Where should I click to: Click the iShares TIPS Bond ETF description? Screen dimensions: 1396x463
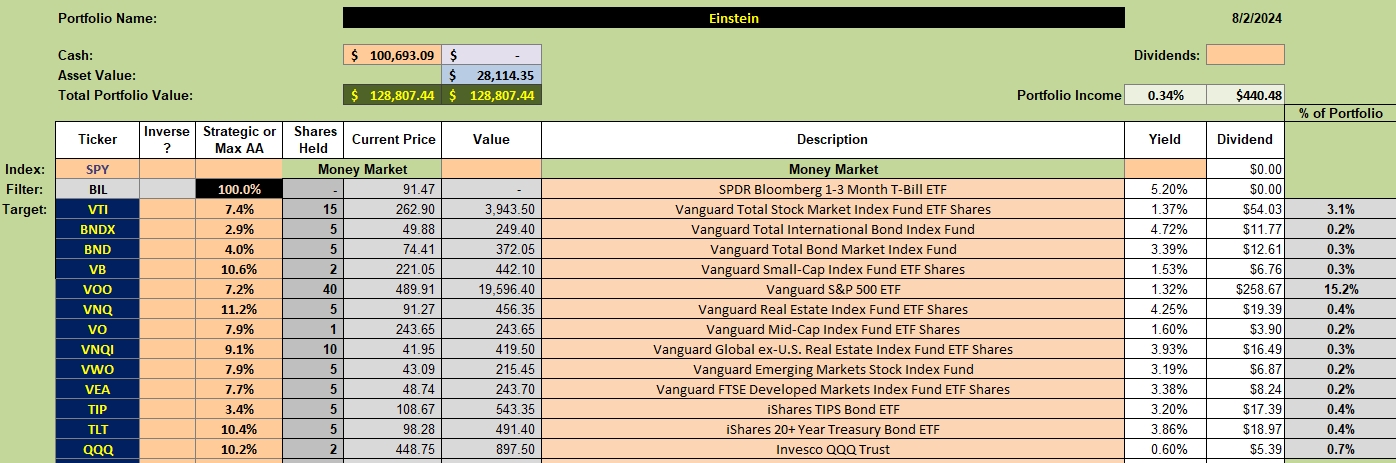coord(832,409)
